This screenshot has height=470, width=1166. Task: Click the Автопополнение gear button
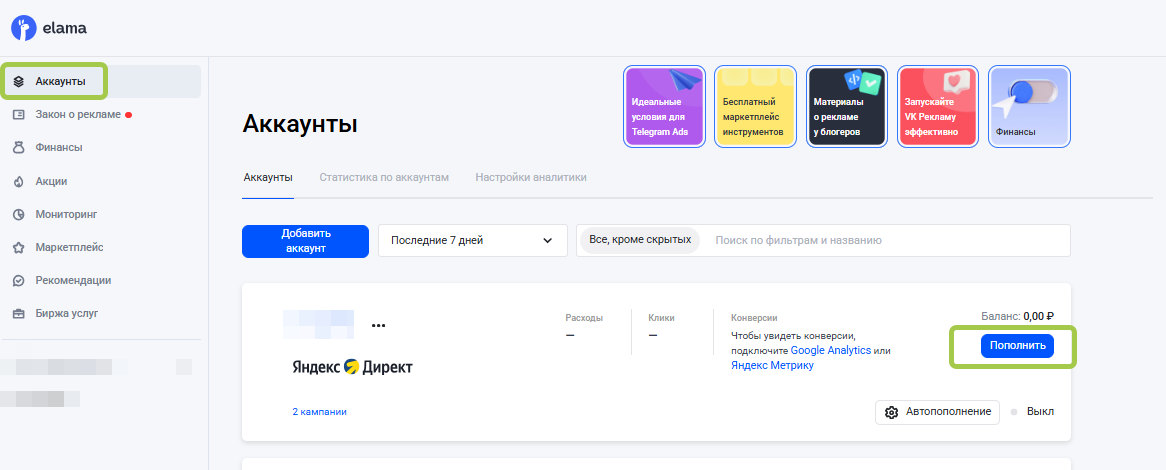[937, 412]
